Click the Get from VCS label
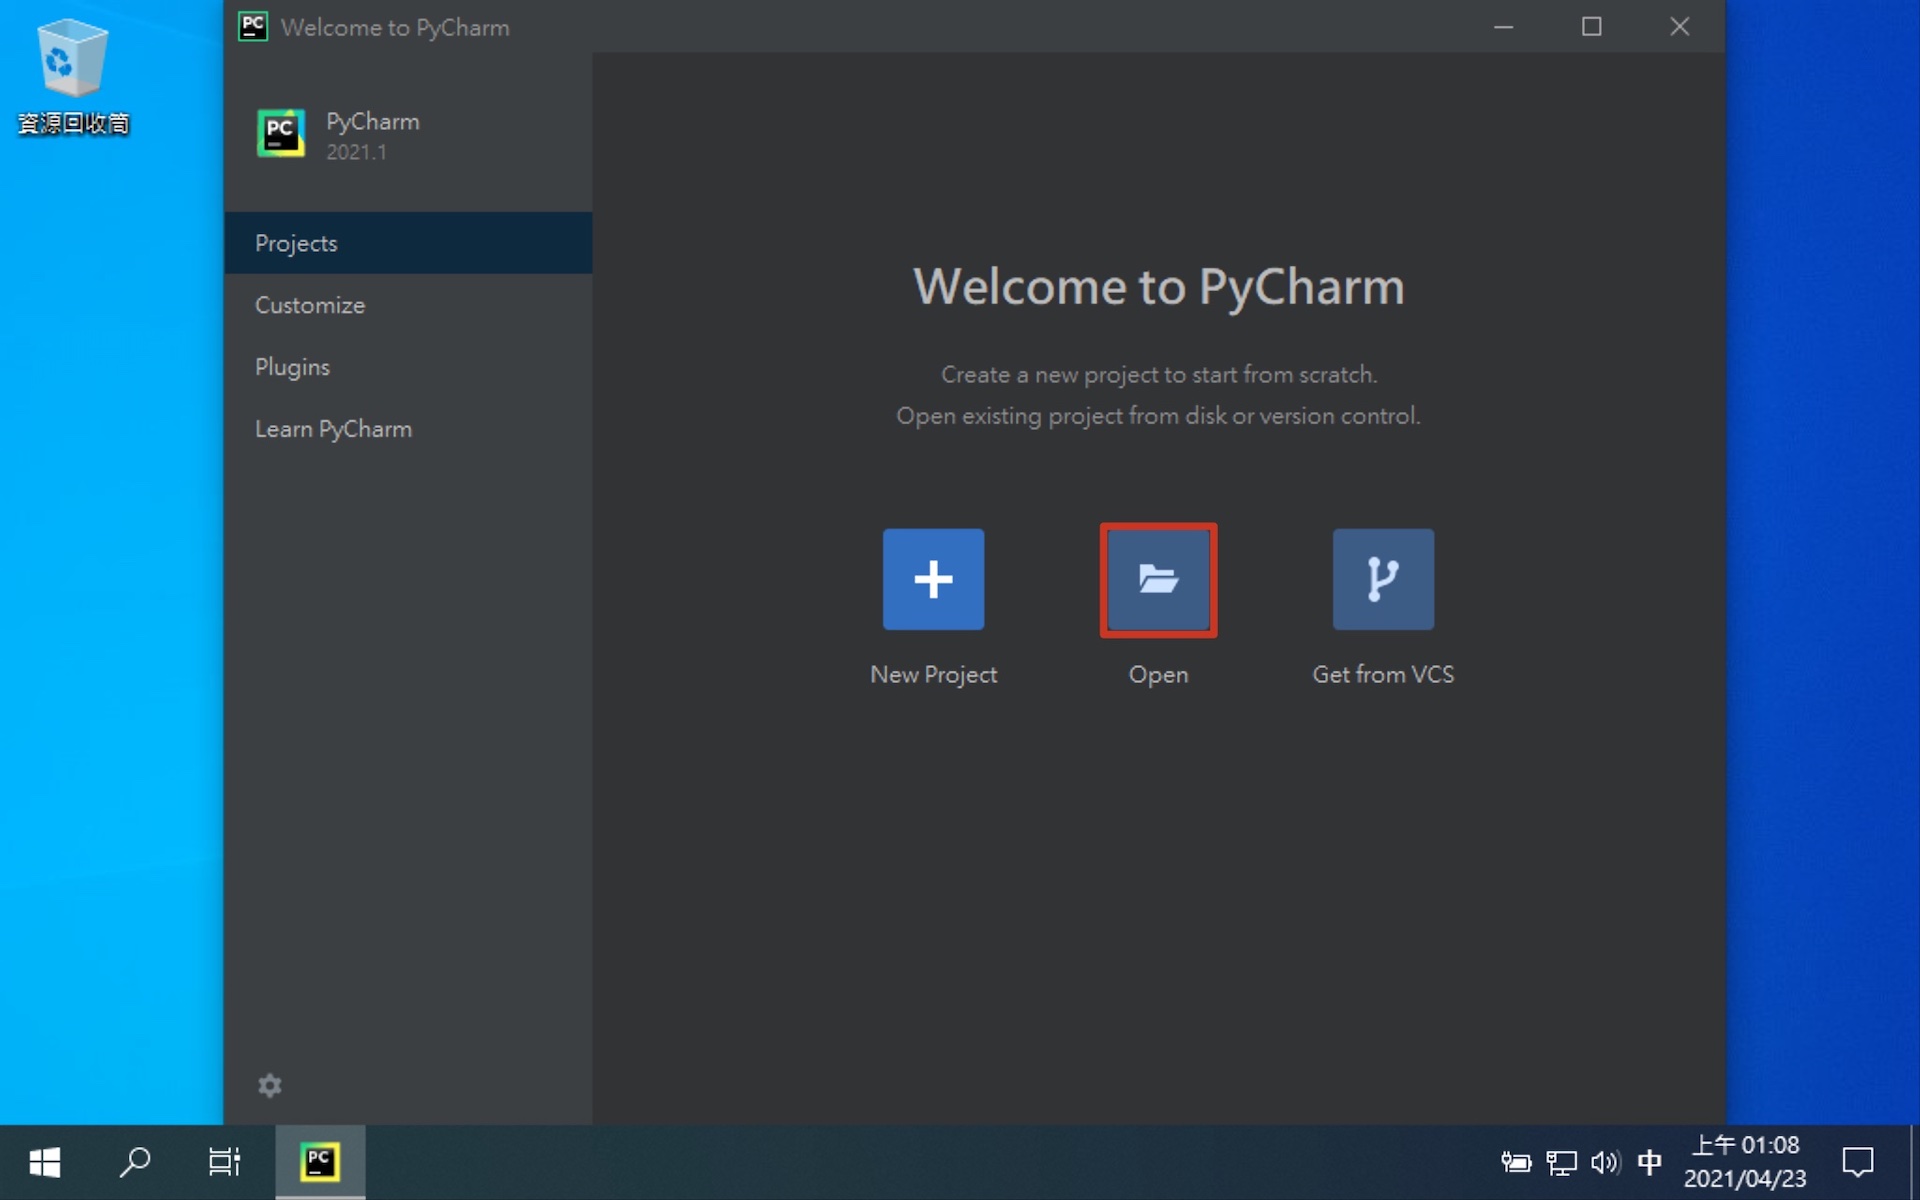The height and width of the screenshot is (1200, 1920). pyautogui.click(x=1383, y=675)
